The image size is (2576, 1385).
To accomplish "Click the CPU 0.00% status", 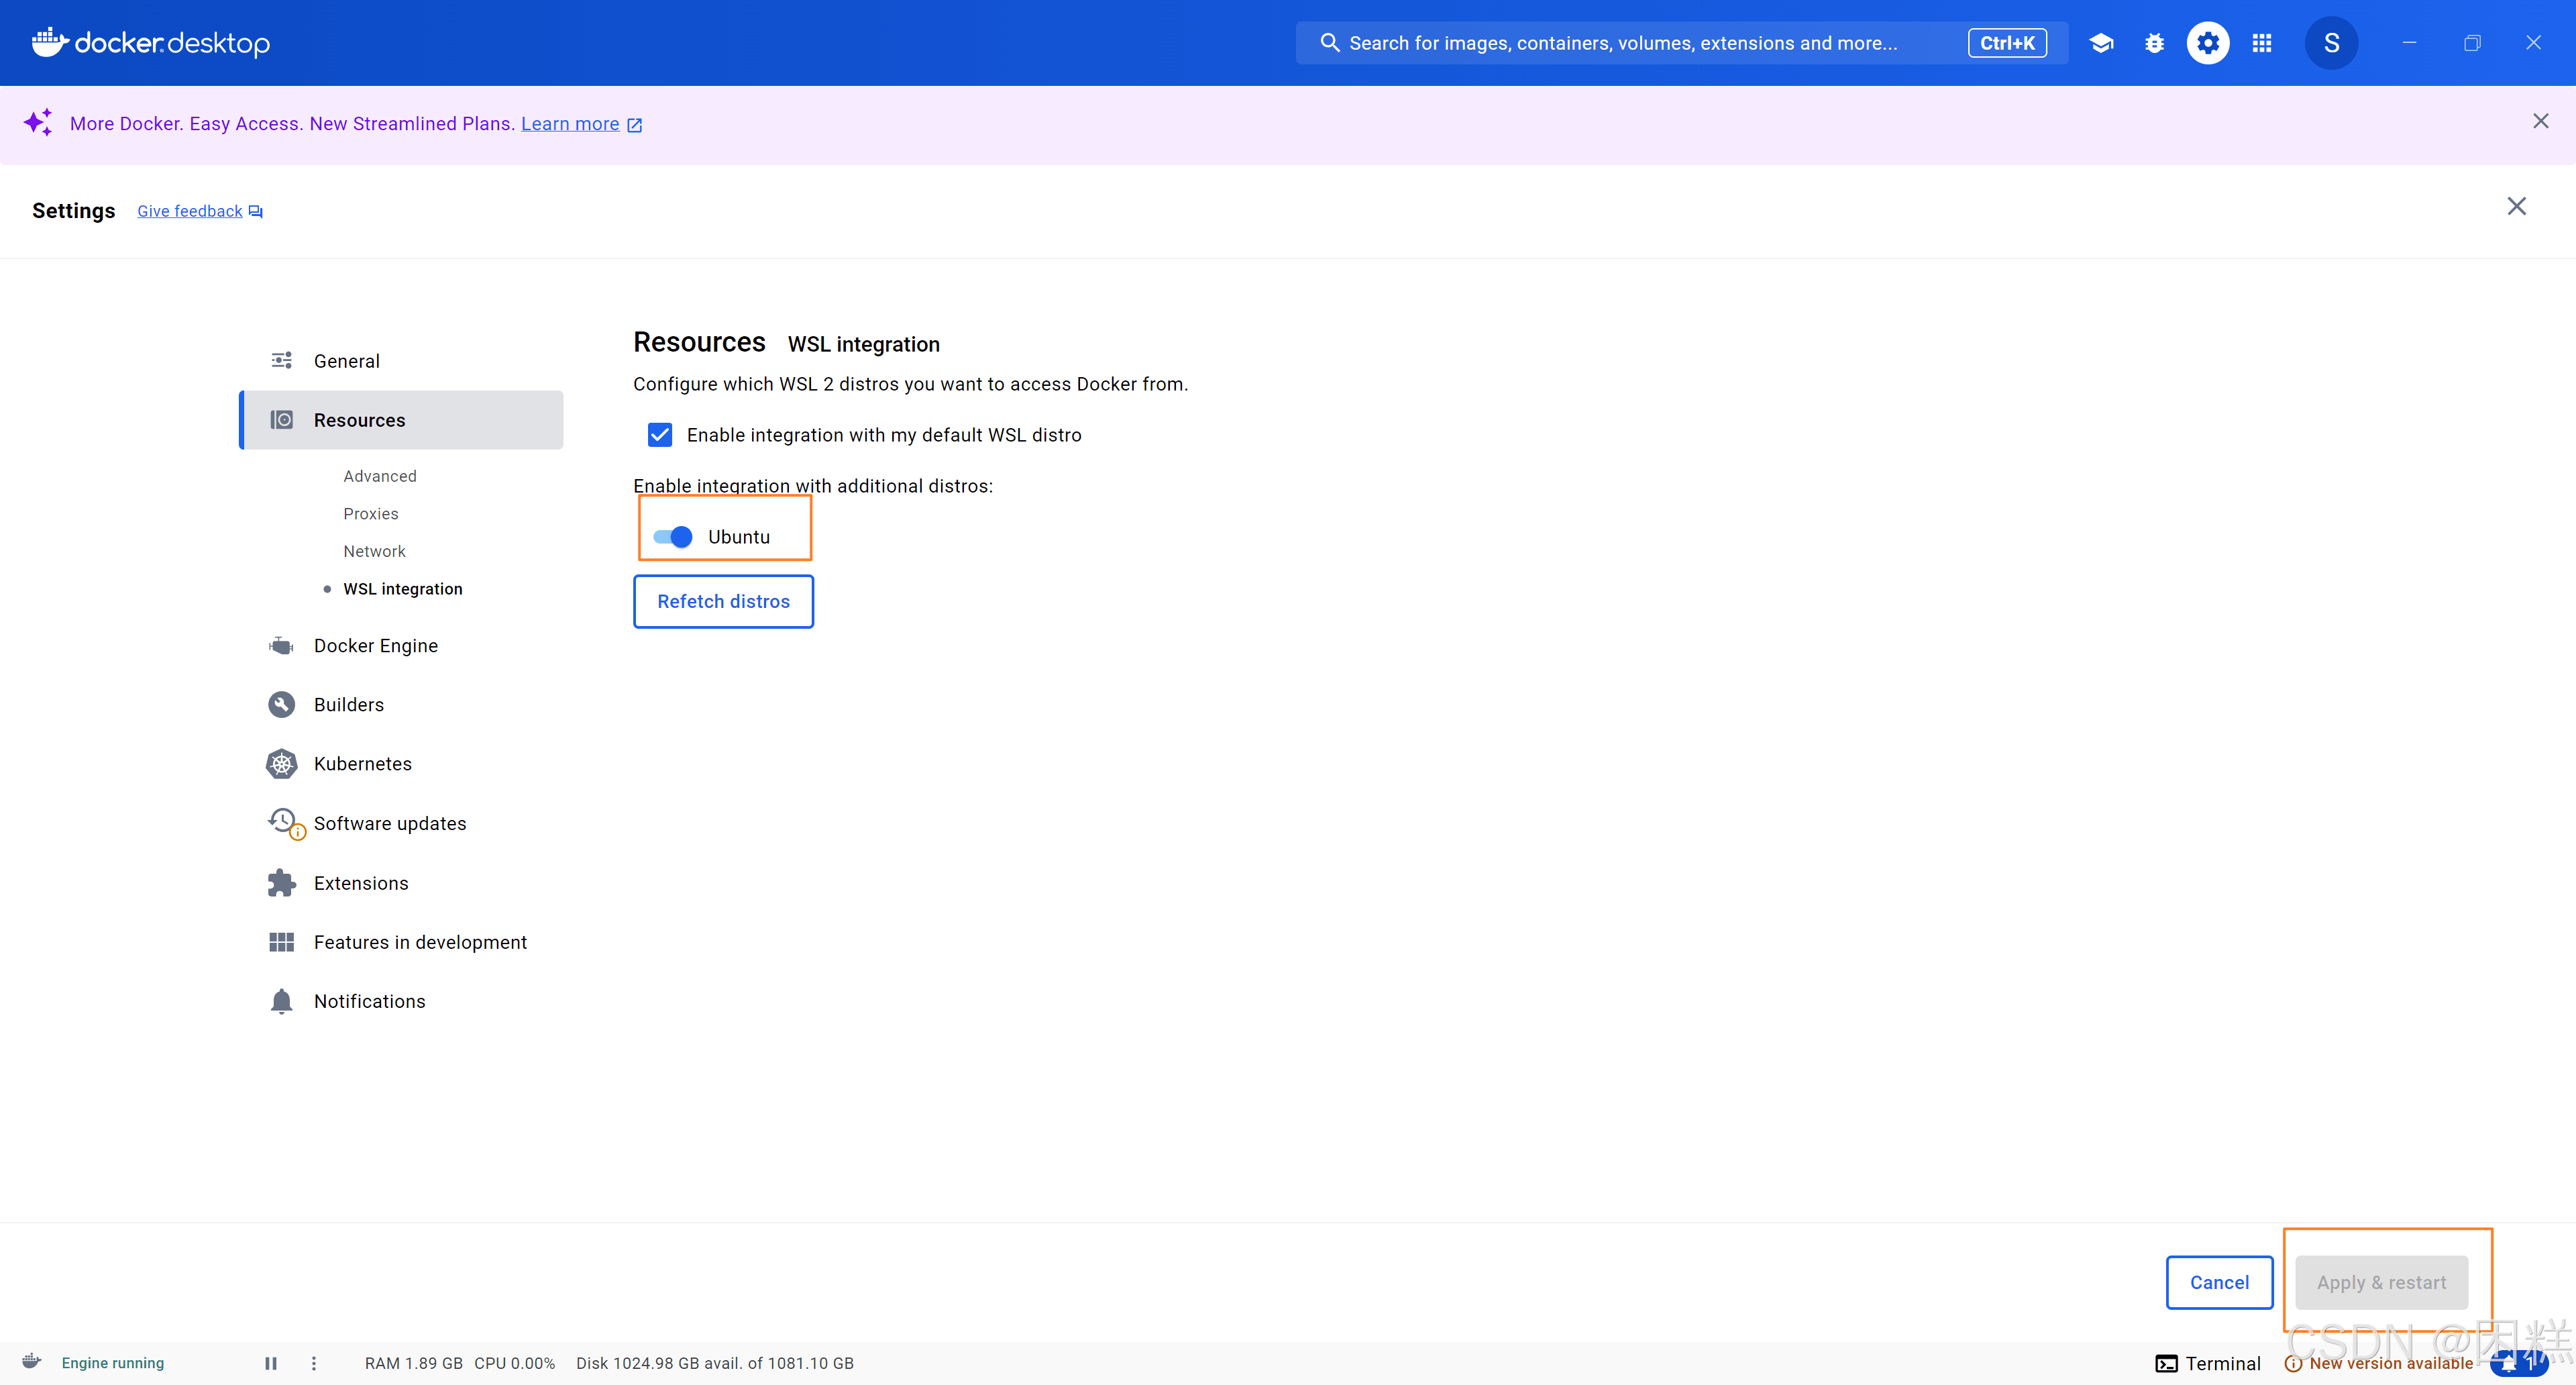I will (514, 1363).
